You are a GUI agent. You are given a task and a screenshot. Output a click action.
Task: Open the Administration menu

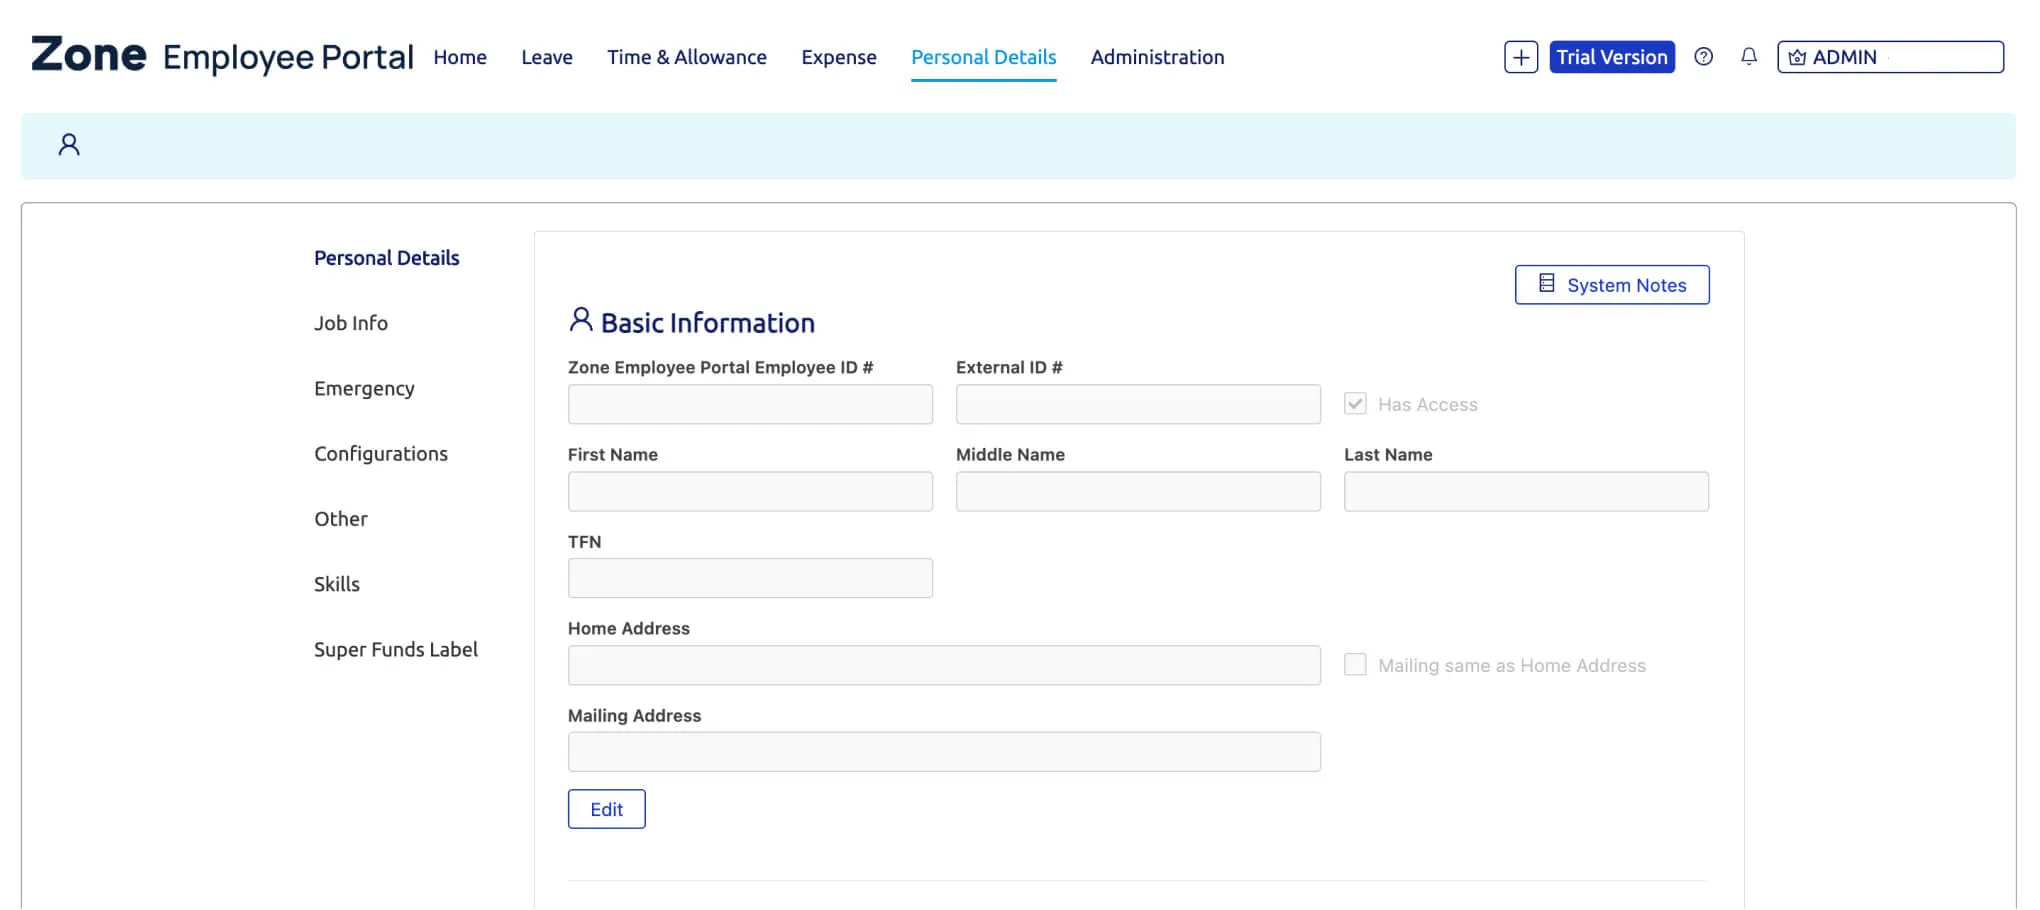click(x=1157, y=57)
